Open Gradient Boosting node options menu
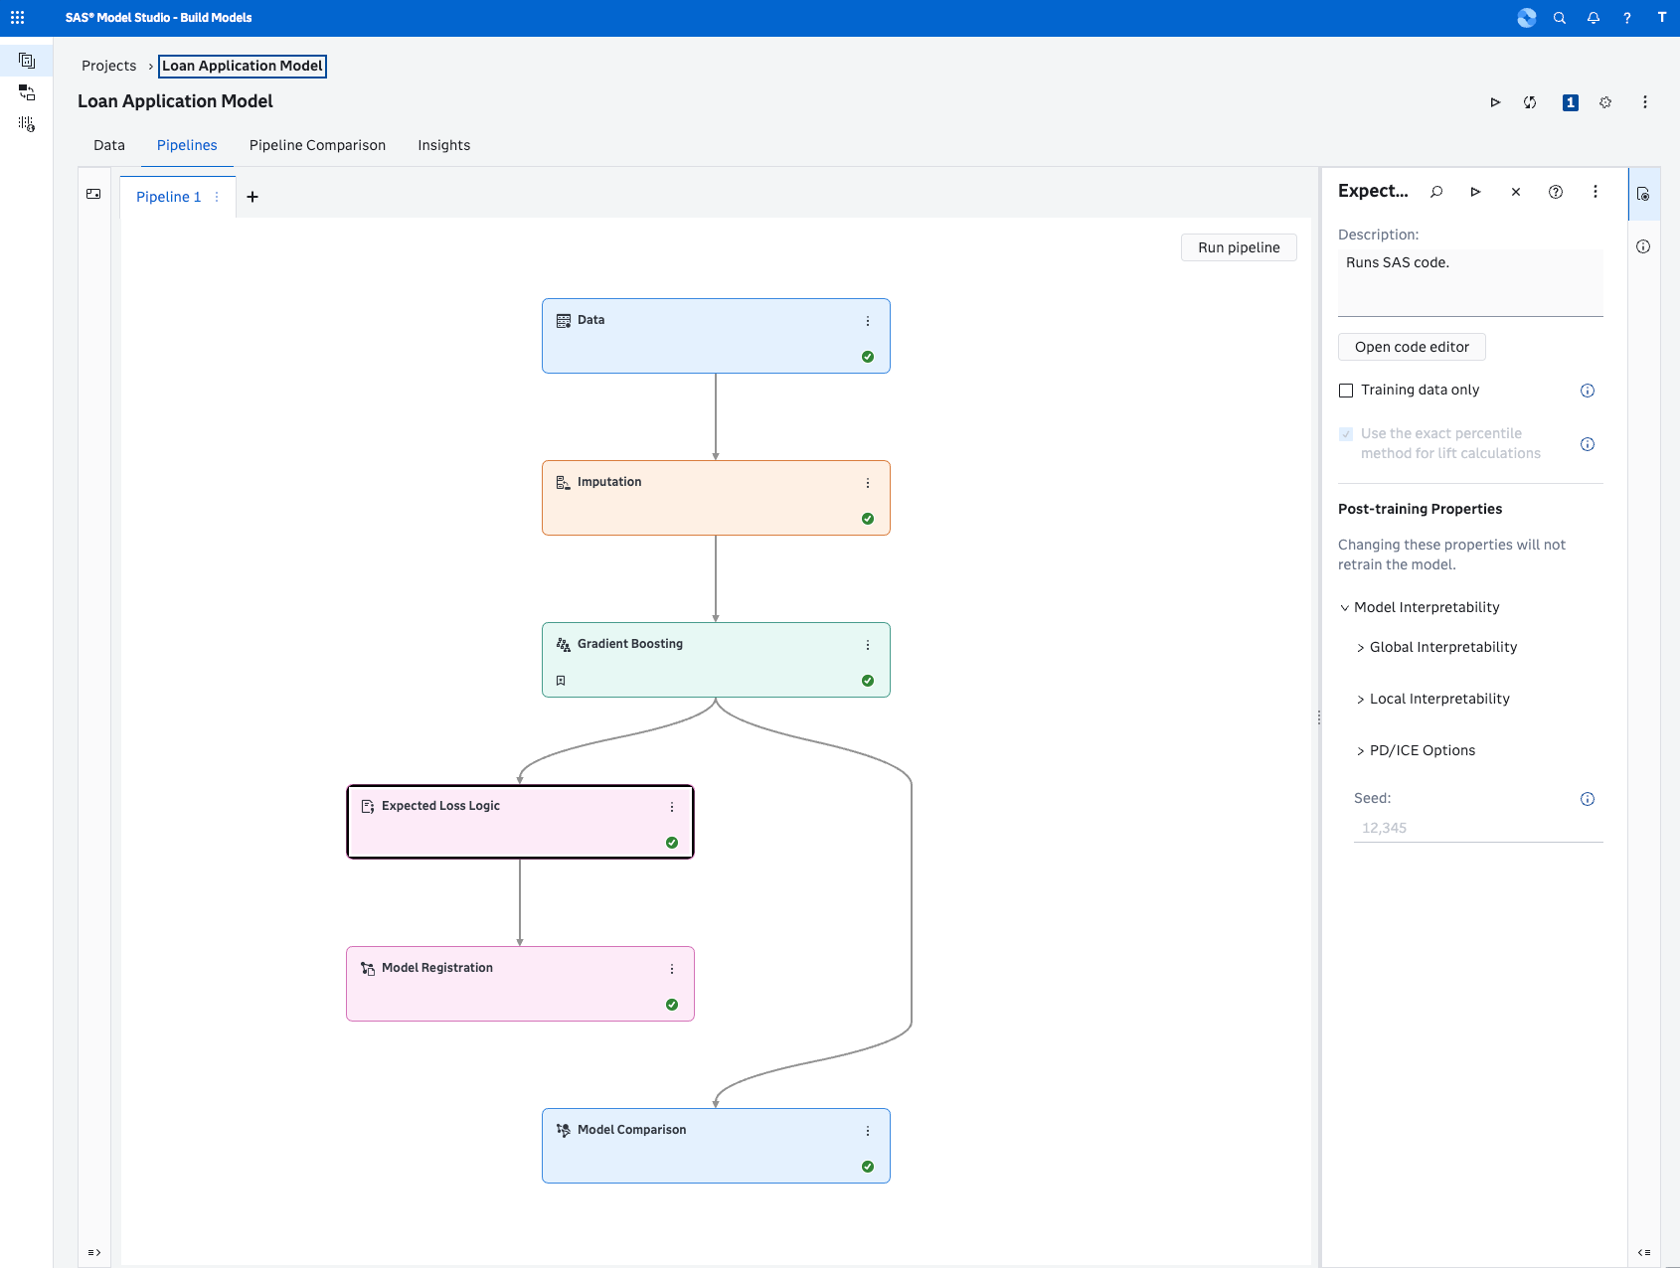The image size is (1680, 1268). tap(867, 645)
